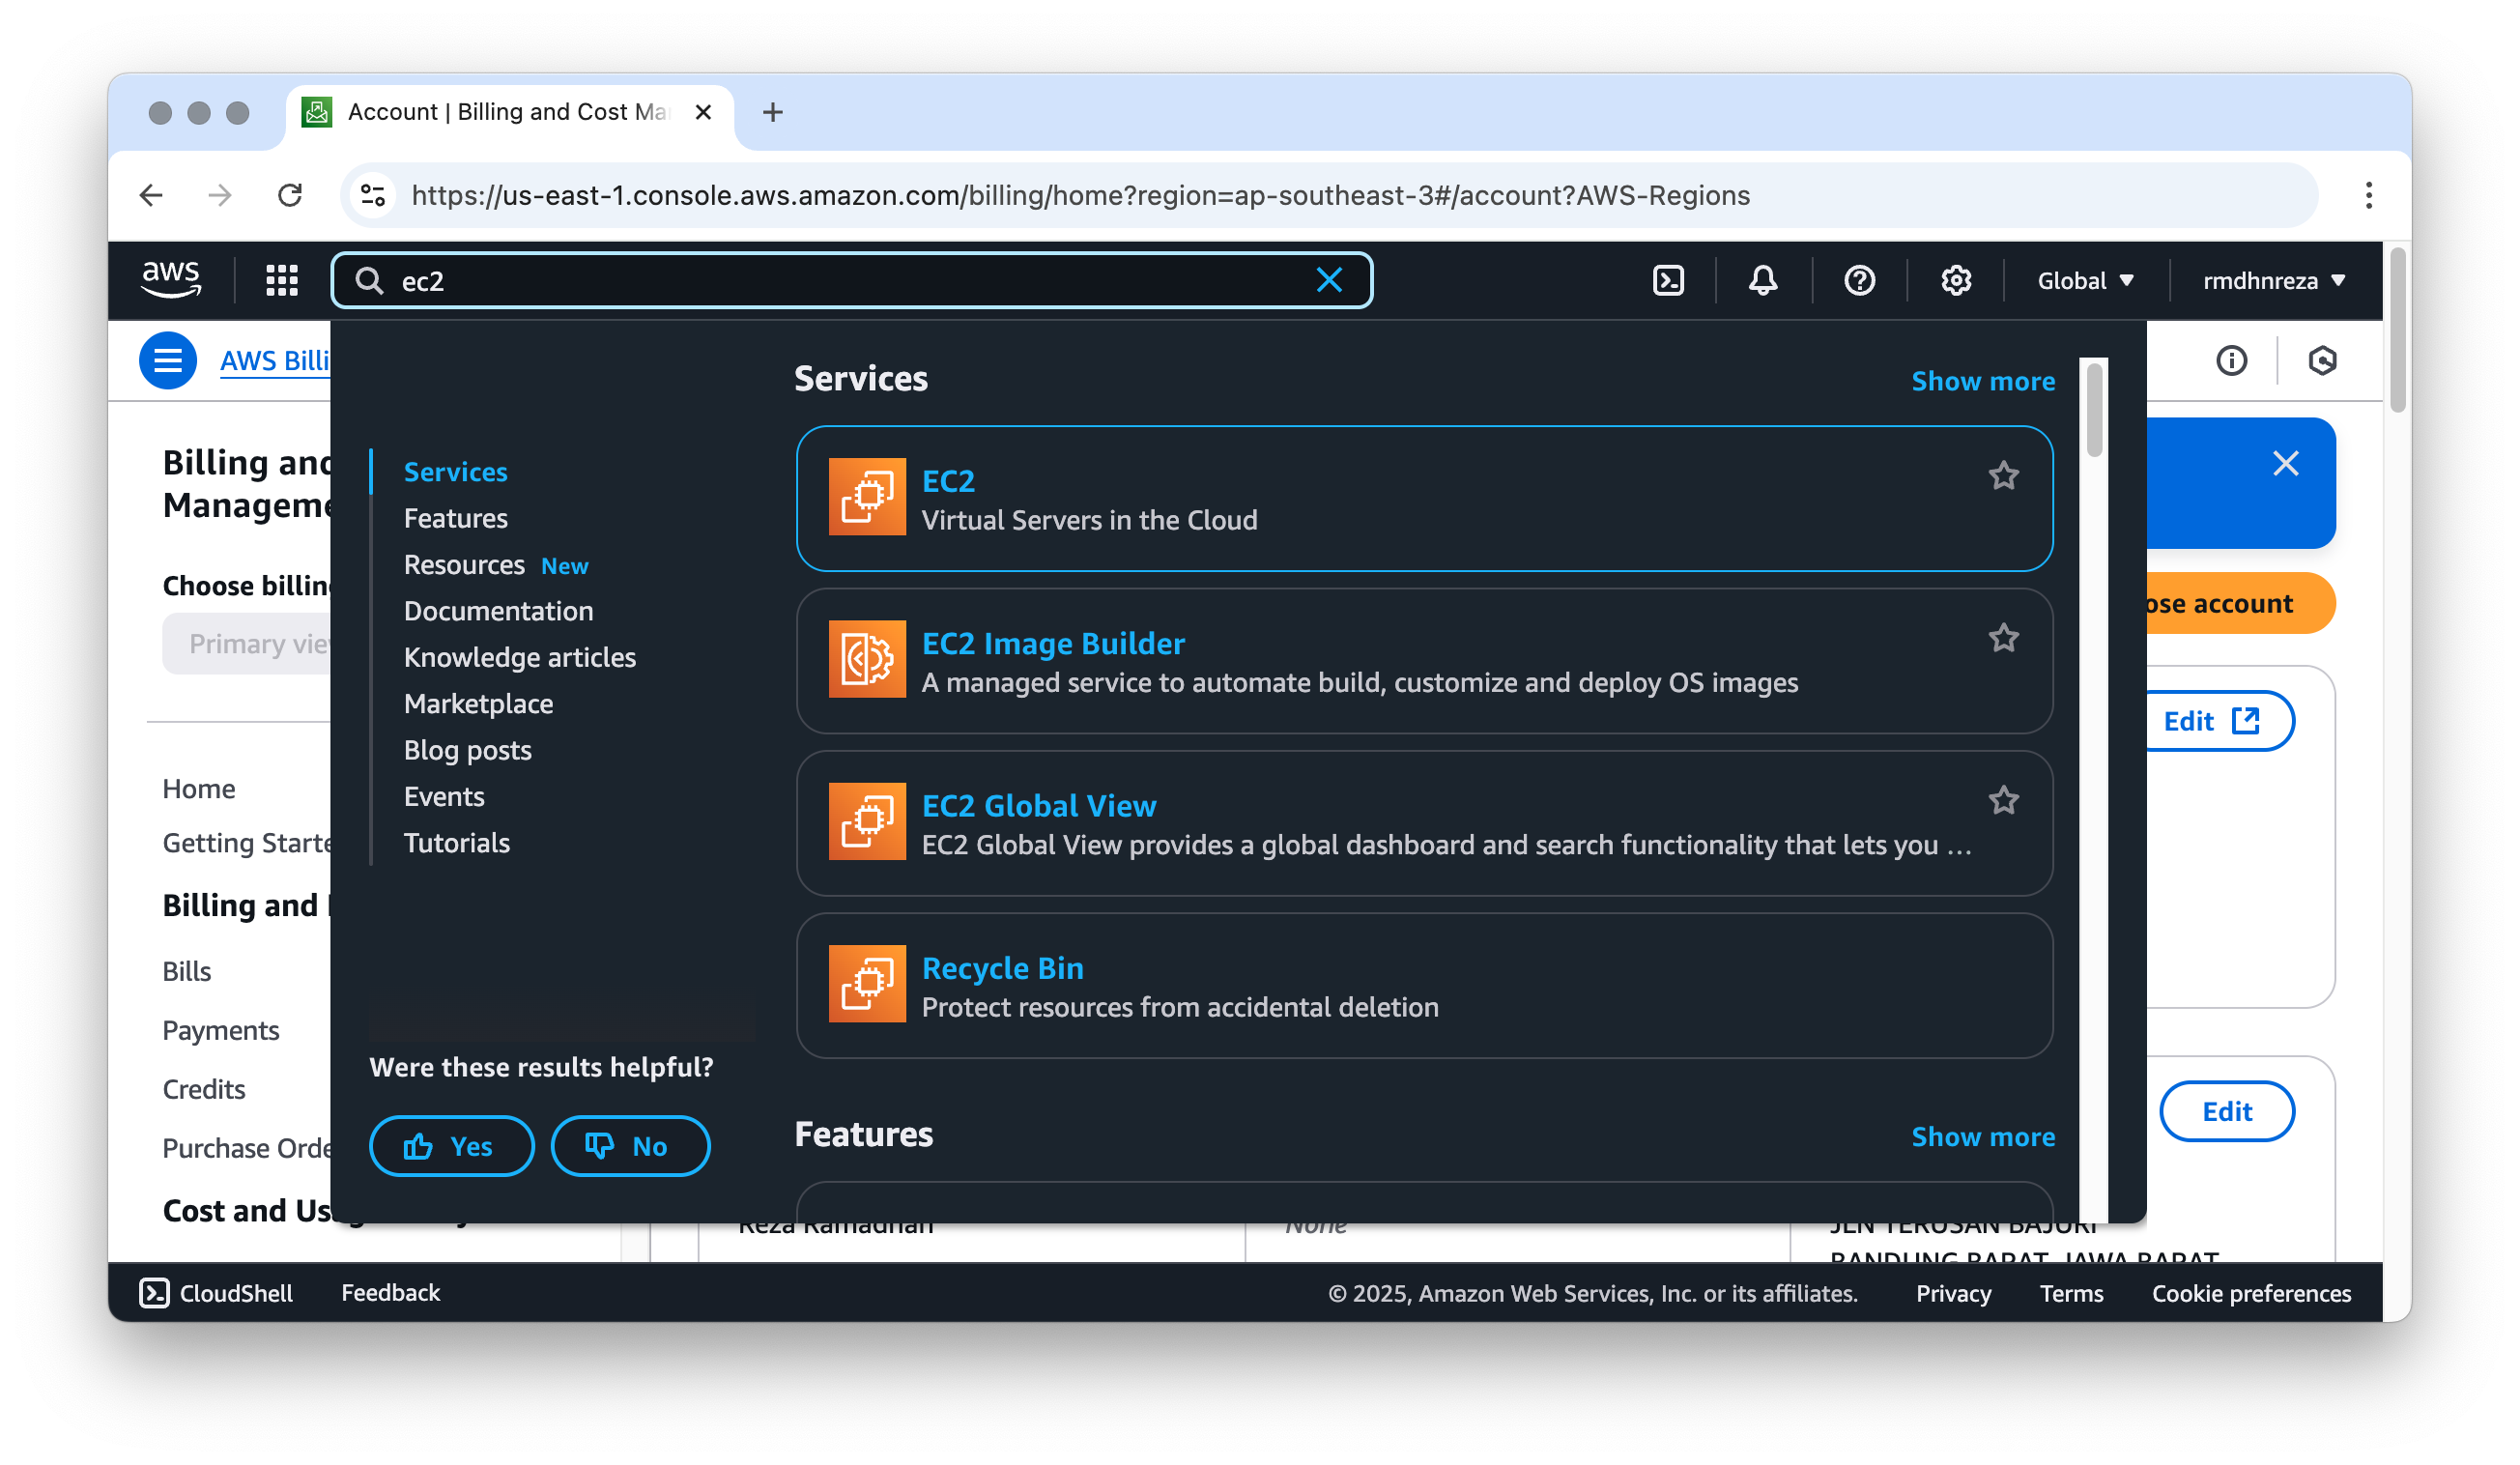Toggle the blue hamburger side navigation
The width and height of the screenshot is (2520, 1465).
[x=168, y=360]
